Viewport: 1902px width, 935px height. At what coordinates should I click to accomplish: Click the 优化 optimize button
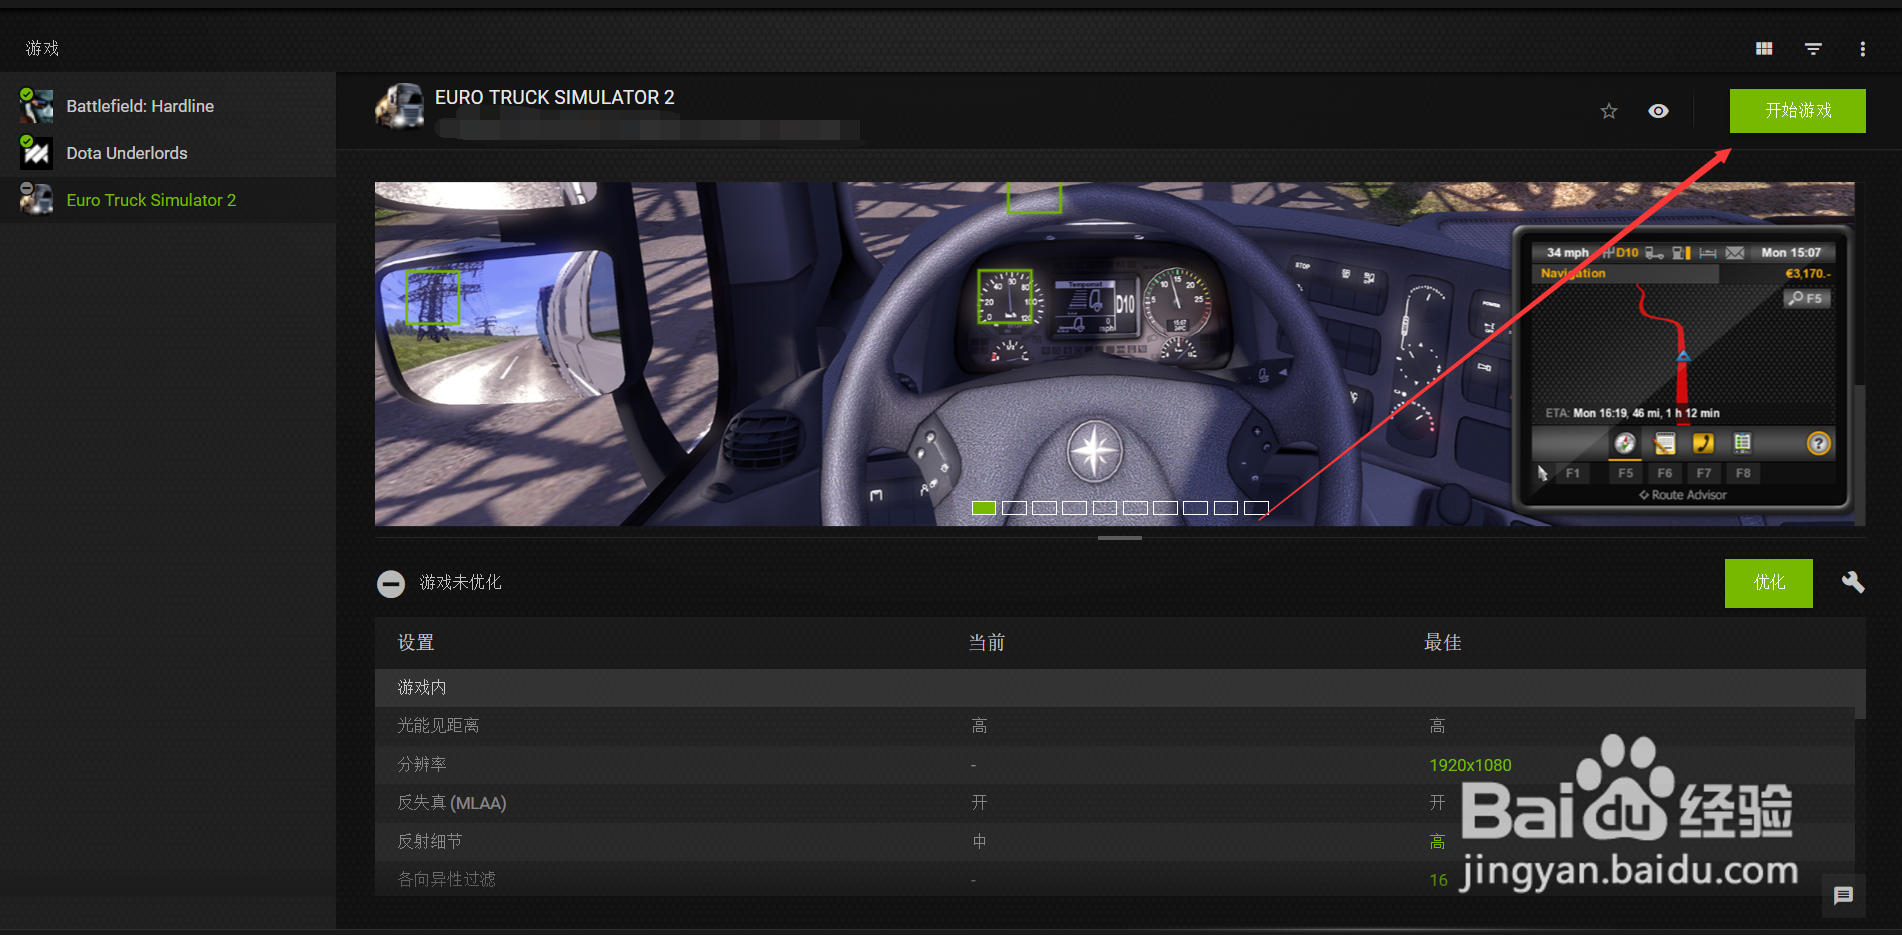pos(1769,583)
